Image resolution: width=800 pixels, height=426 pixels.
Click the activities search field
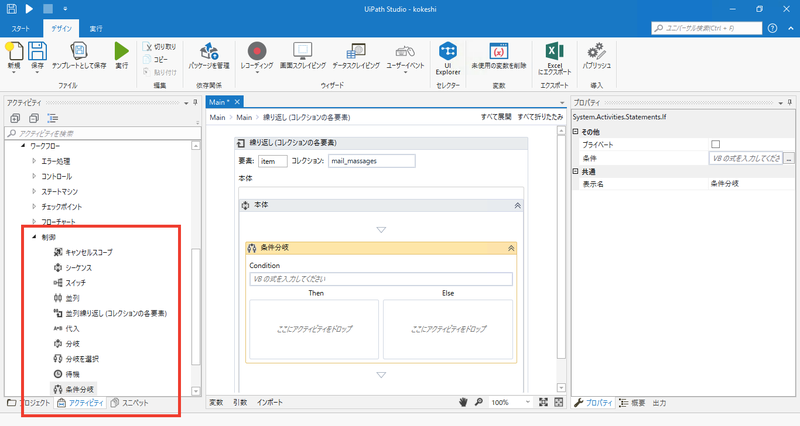[x=103, y=133]
